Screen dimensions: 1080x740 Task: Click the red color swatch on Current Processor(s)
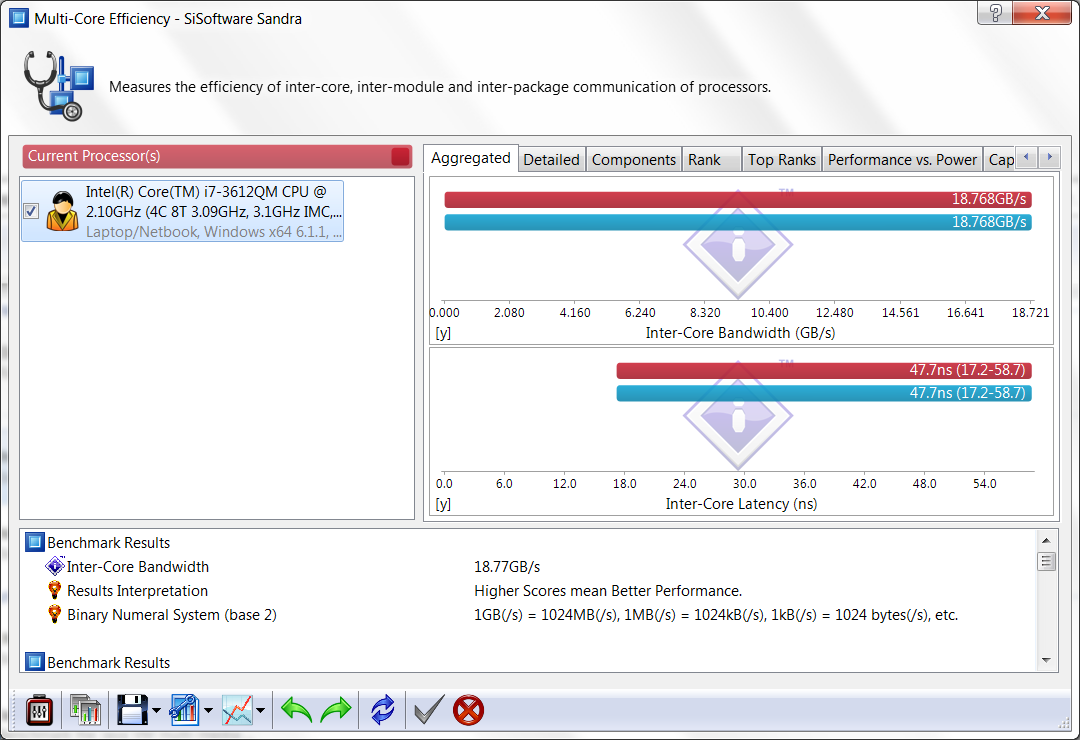400,156
